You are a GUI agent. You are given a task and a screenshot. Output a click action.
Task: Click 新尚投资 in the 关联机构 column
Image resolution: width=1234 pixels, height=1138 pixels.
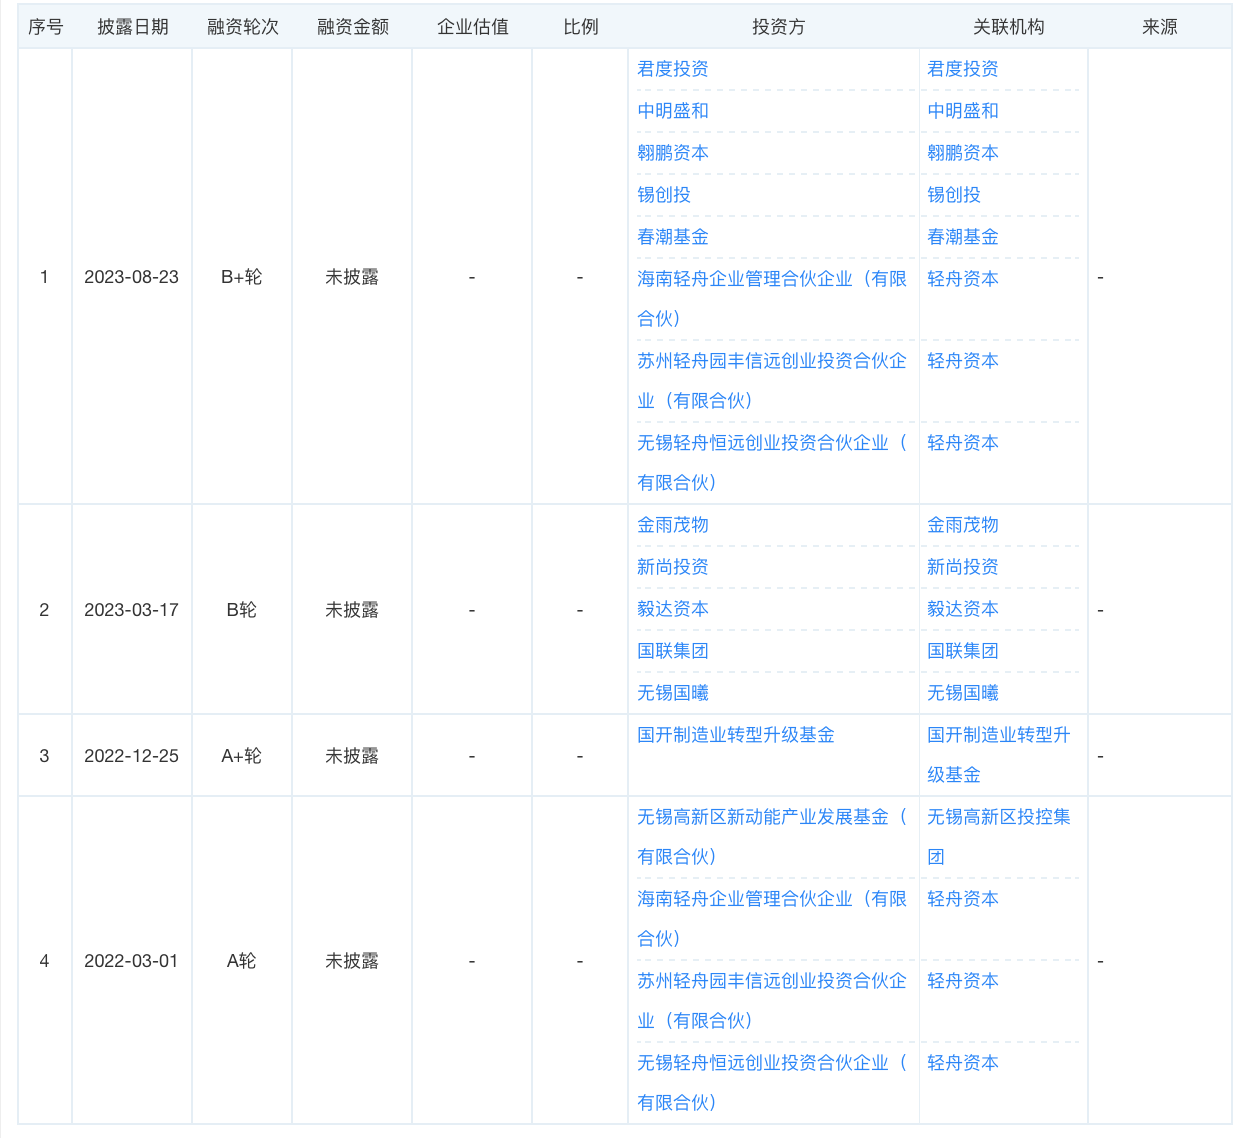pos(963,567)
